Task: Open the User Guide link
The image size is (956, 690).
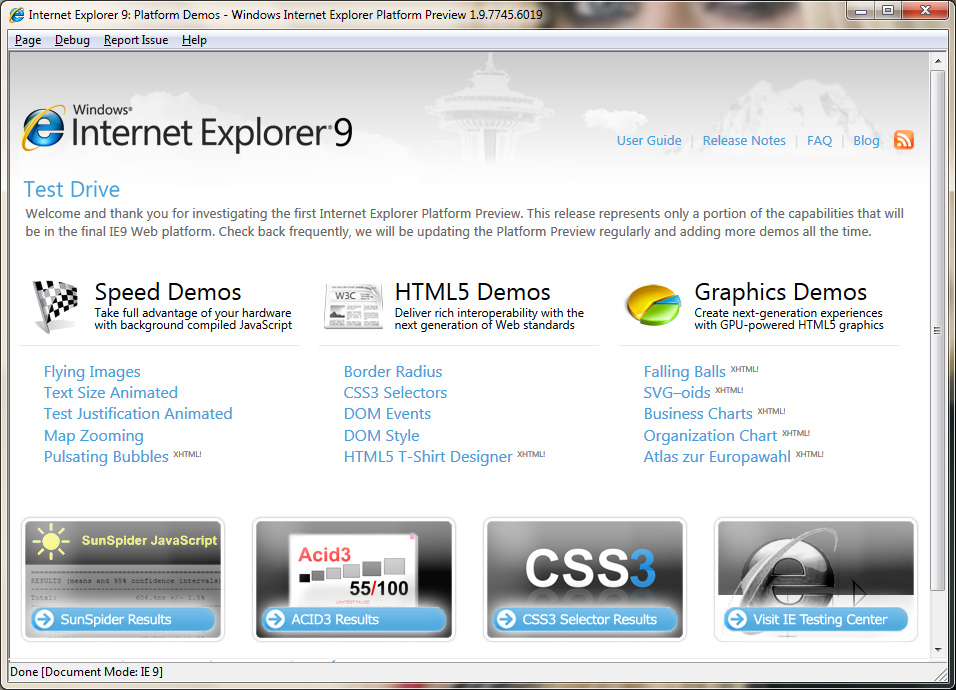Action: pos(649,140)
